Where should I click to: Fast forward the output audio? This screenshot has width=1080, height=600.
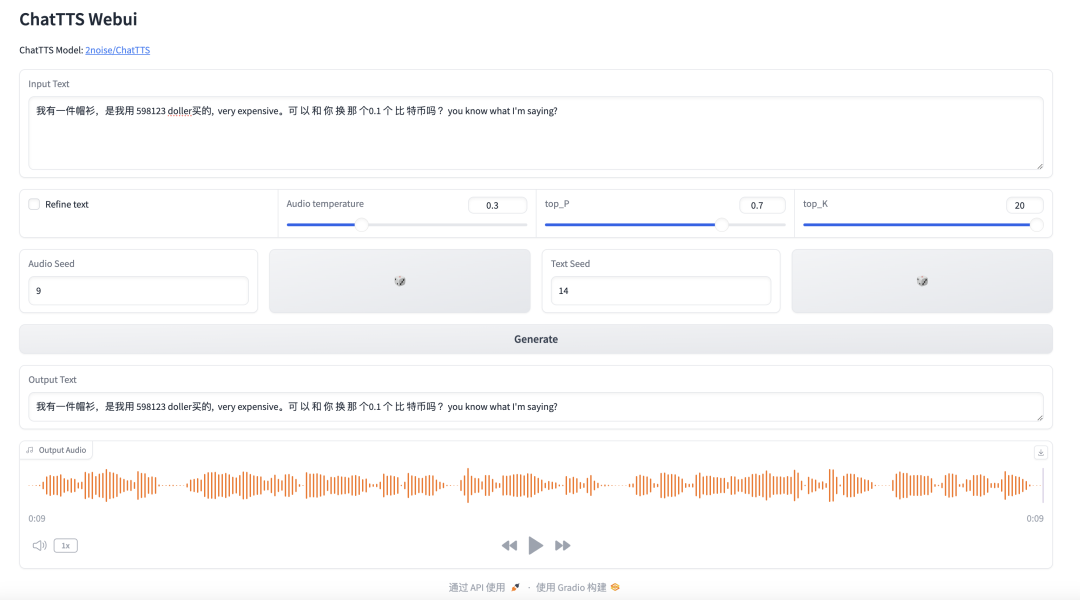point(562,546)
